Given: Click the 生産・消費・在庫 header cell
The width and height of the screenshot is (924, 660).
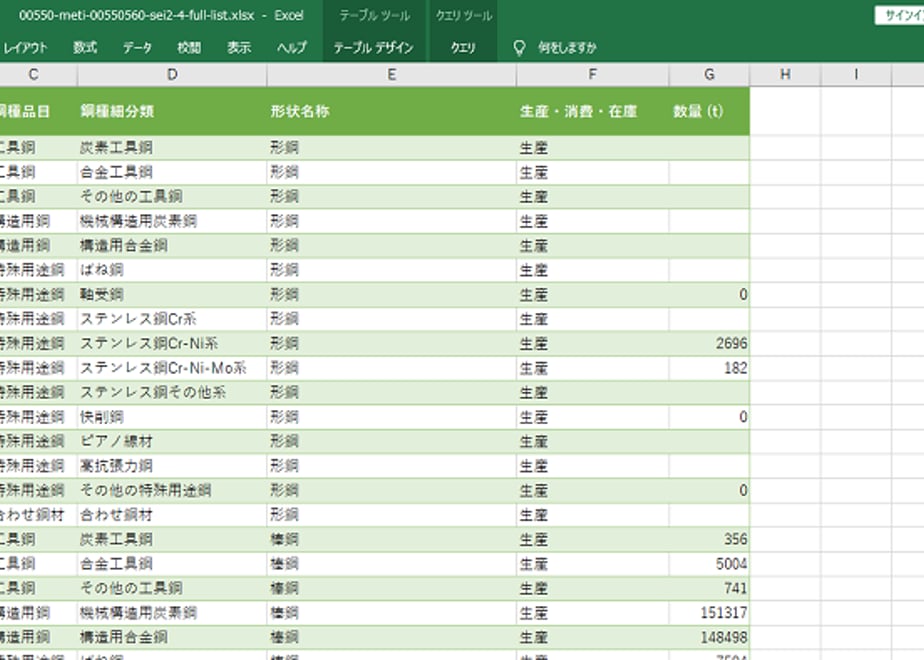Looking at the screenshot, I should click(592, 111).
